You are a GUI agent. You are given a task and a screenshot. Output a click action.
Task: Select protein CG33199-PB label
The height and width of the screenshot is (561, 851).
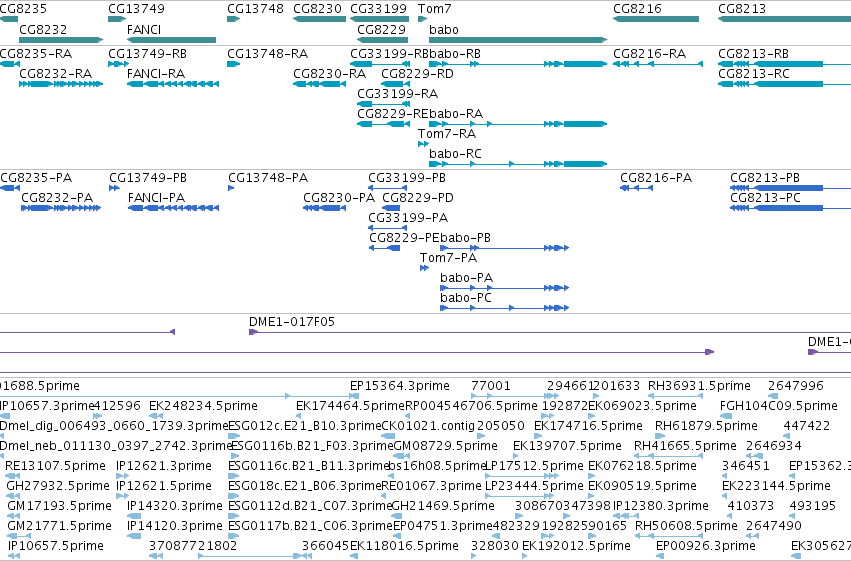pyautogui.click(x=407, y=177)
